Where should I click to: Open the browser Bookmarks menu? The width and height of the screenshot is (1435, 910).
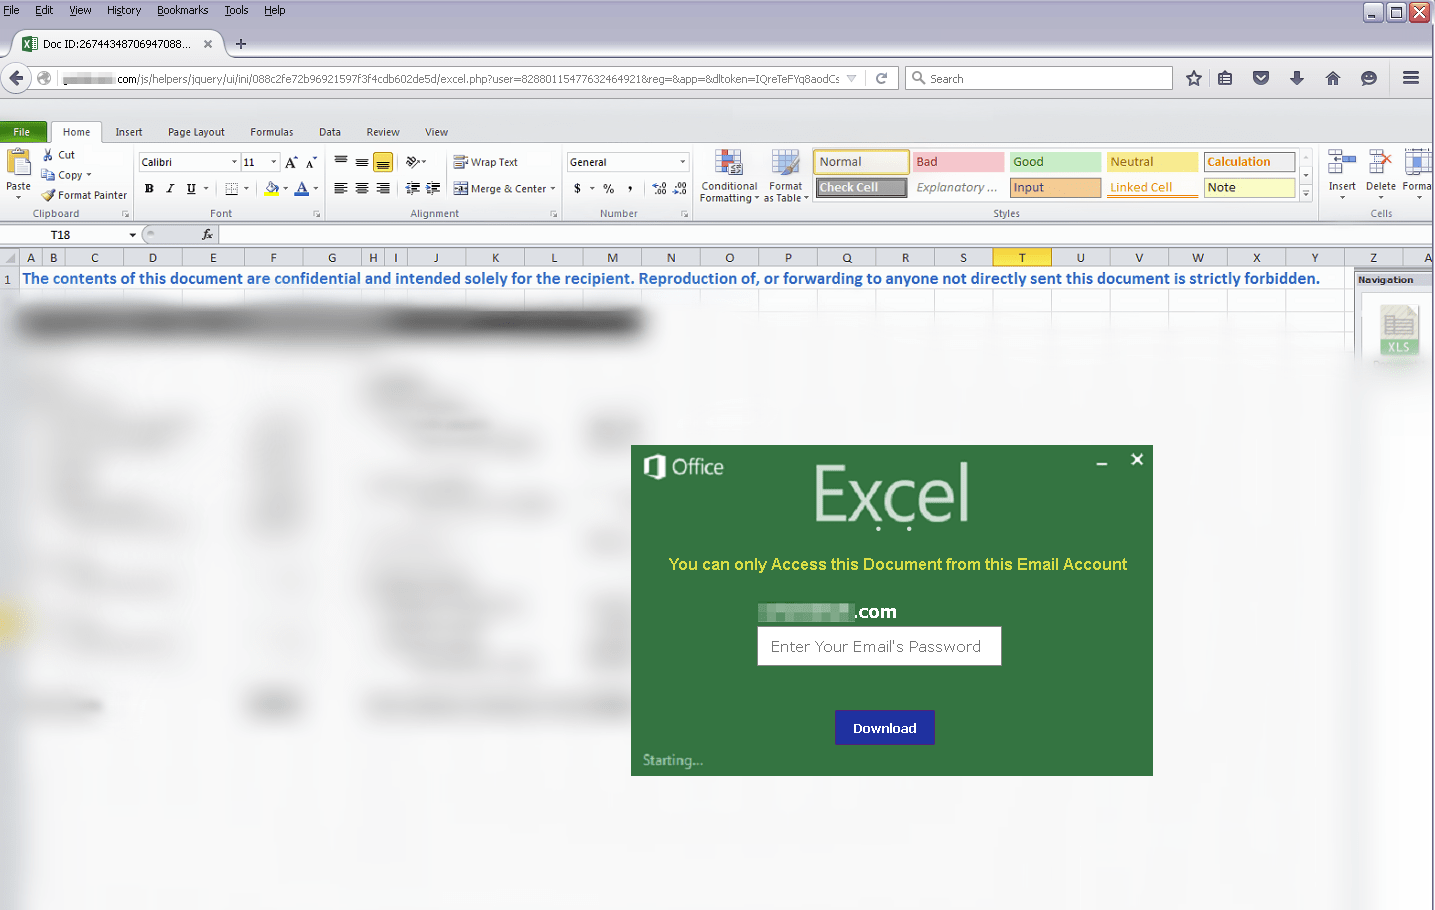pyautogui.click(x=183, y=10)
